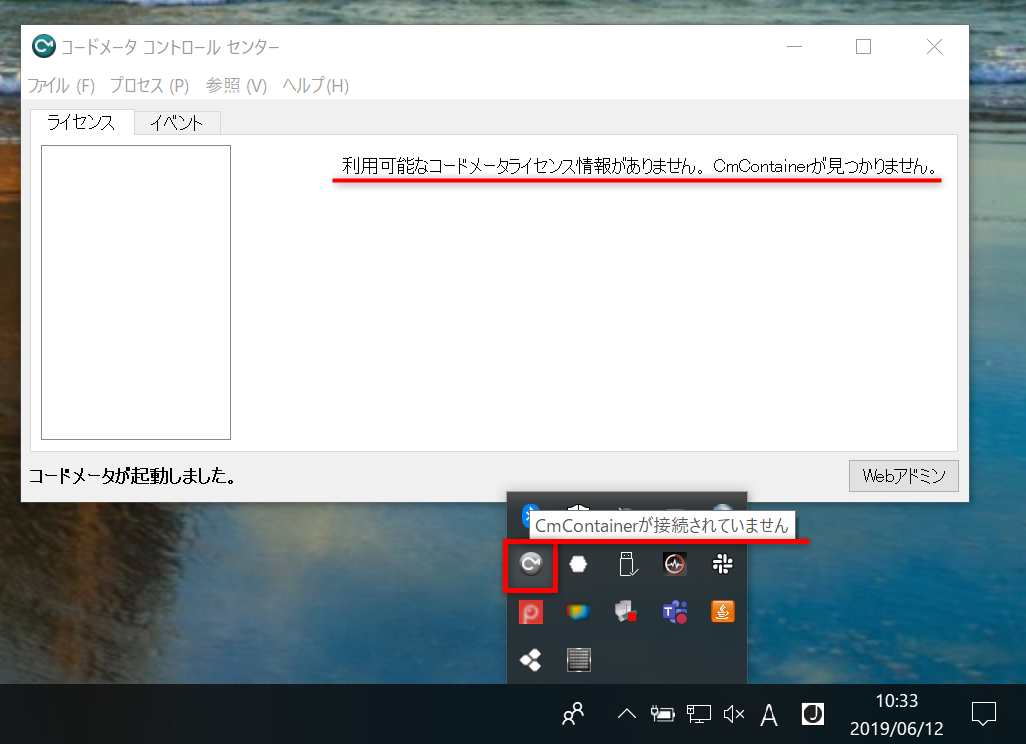Select the ライセンス tab
The image size is (1026, 744).
tap(82, 122)
